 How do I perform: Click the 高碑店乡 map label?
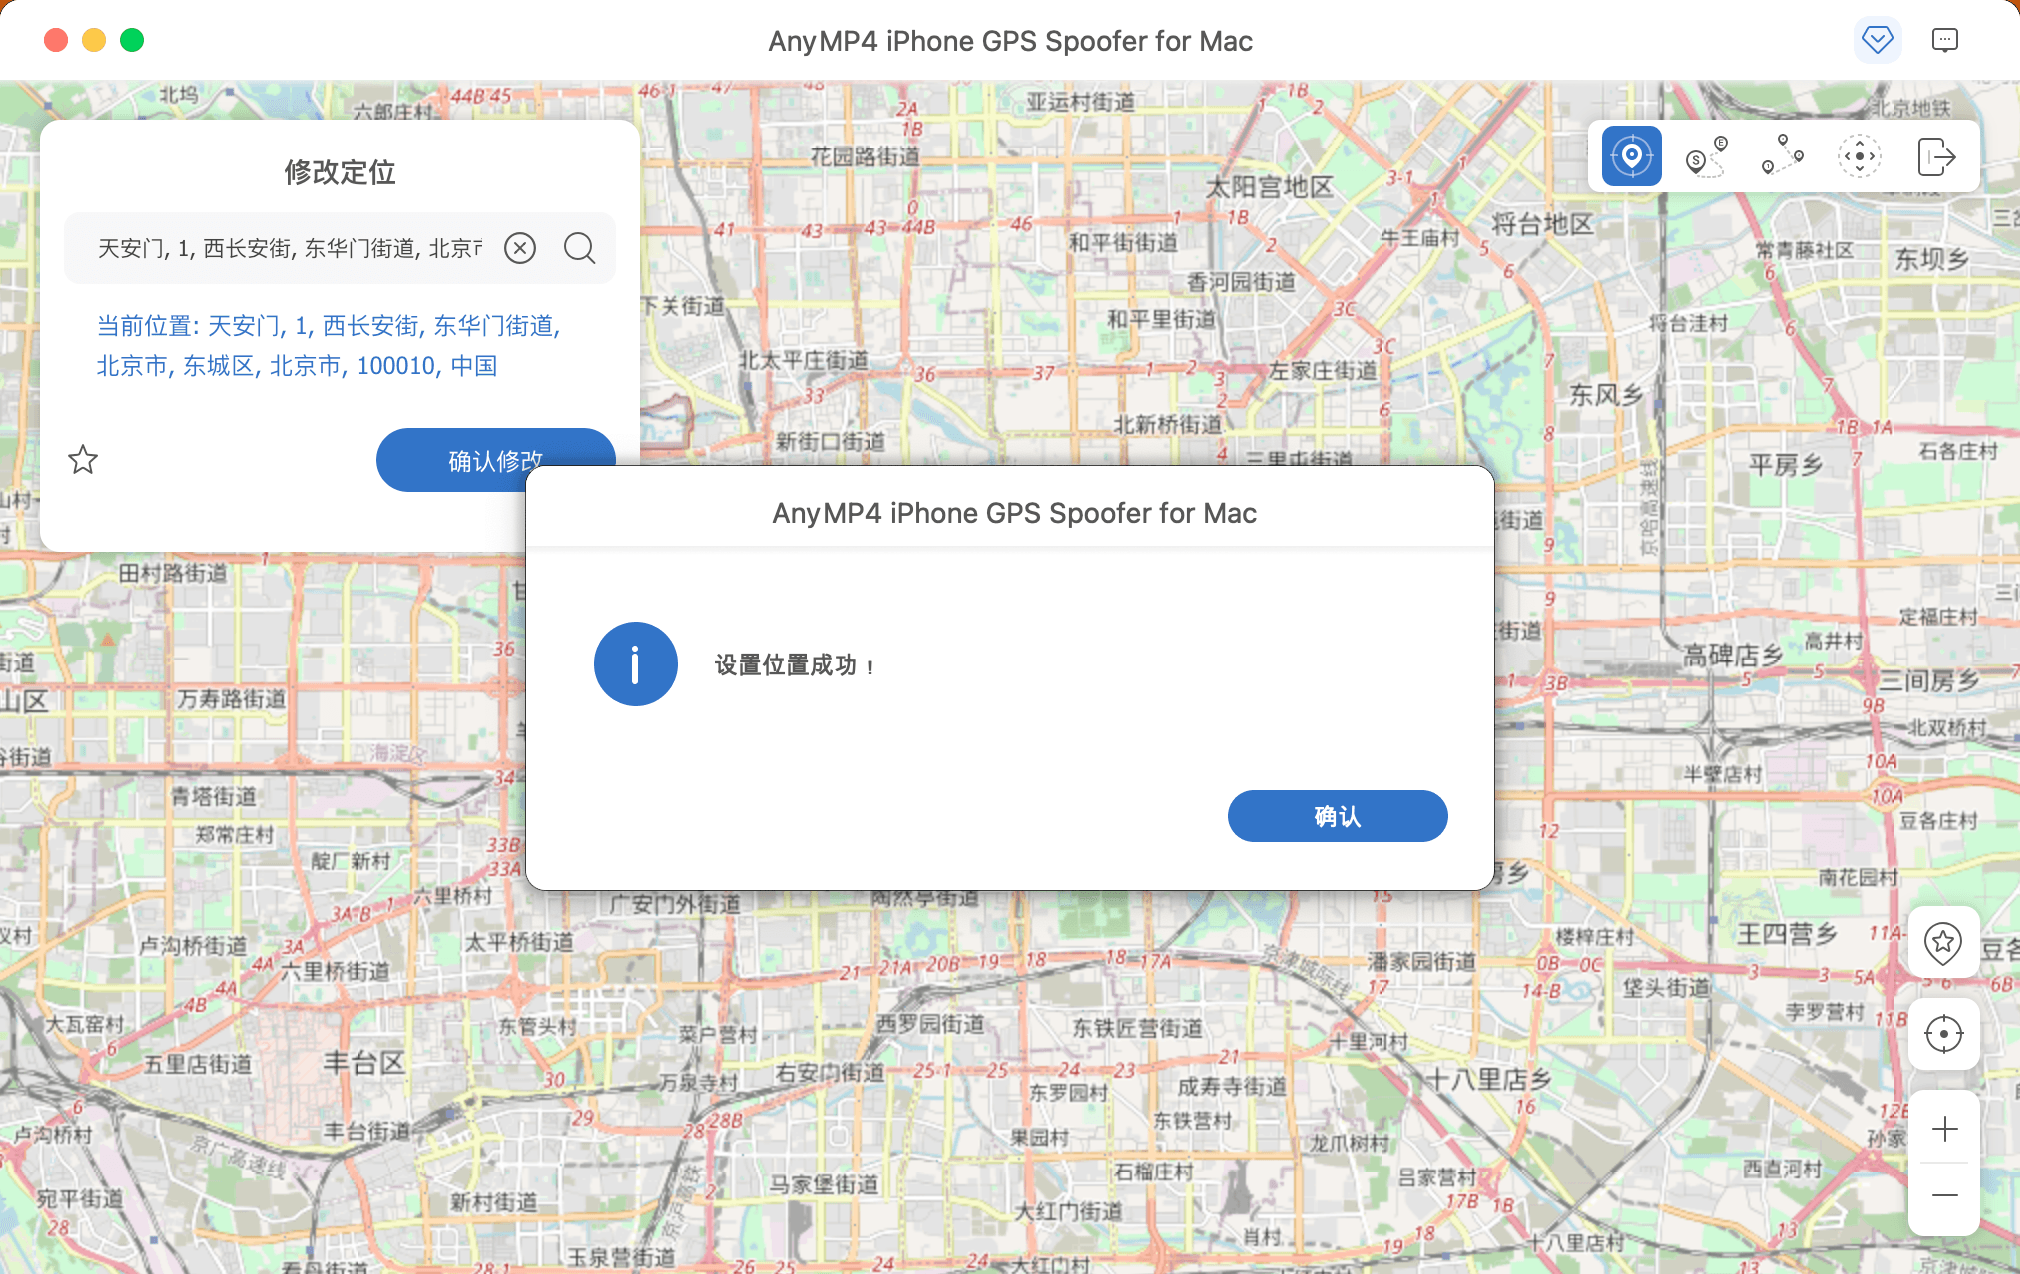pos(1733,655)
